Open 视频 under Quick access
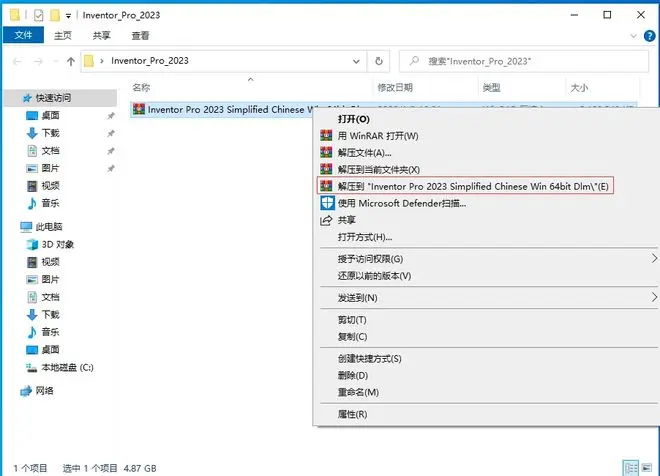The width and height of the screenshot is (660, 476). (51, 186)
